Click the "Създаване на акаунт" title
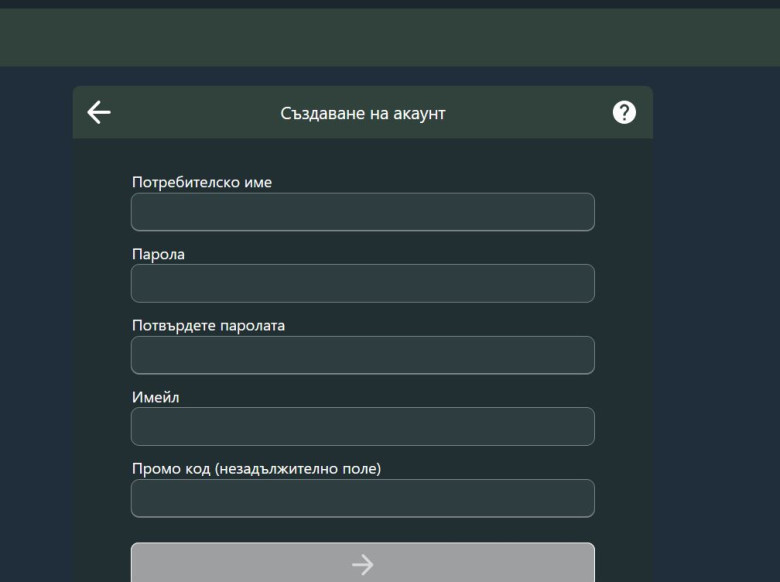Image resolution: width=780 pixels, height=582 pixels. pos(362,113)
